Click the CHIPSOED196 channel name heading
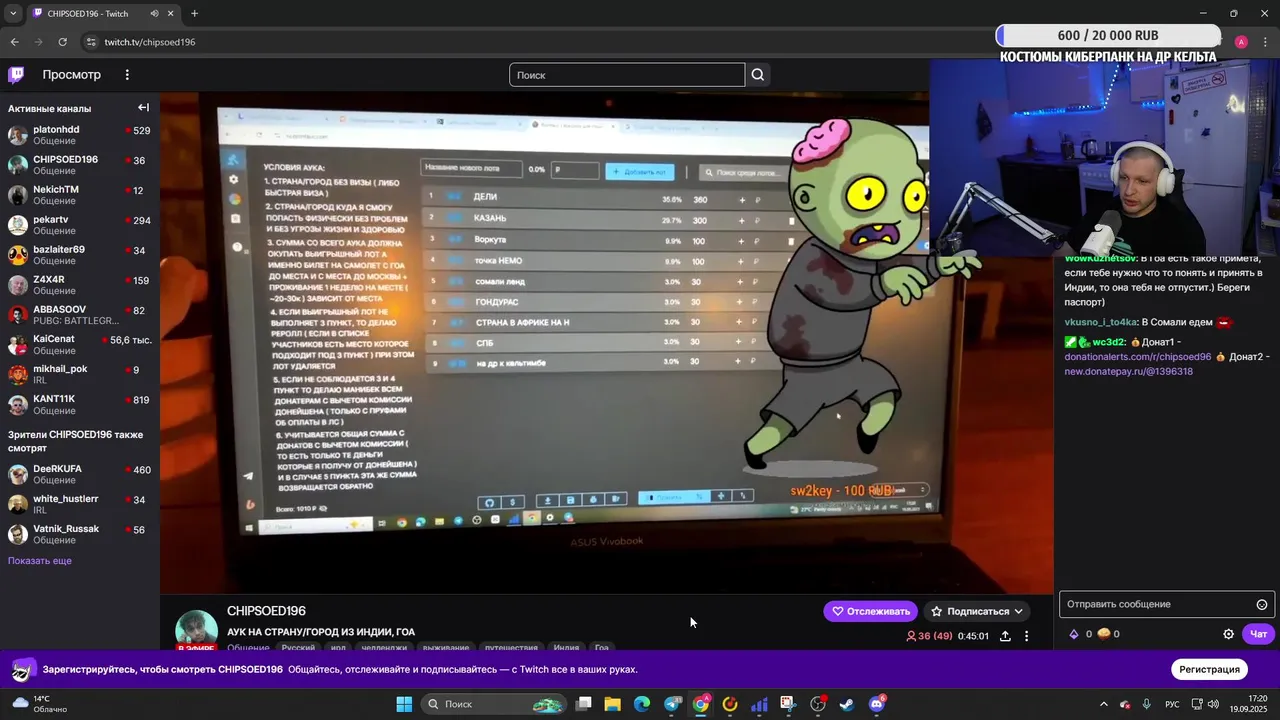Viewport: 1280px width, 720px height. [266, 611]
